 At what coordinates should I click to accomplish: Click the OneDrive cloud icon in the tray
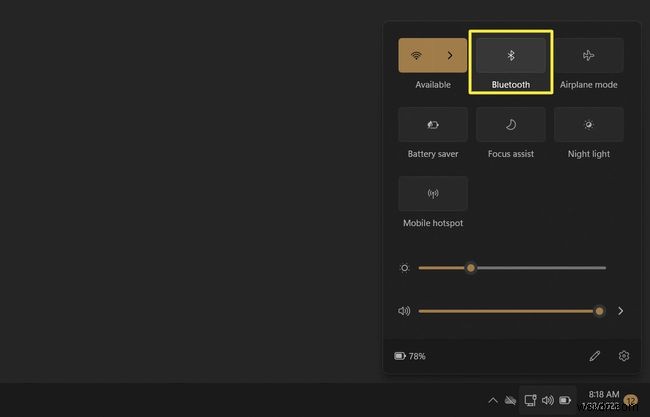coord(510,400)
